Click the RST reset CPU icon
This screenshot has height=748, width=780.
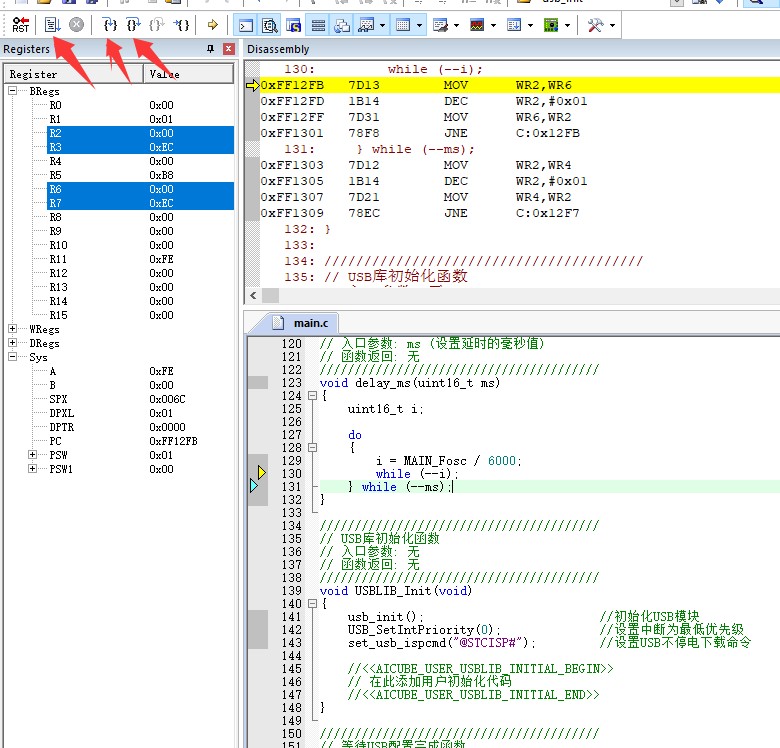20,24
